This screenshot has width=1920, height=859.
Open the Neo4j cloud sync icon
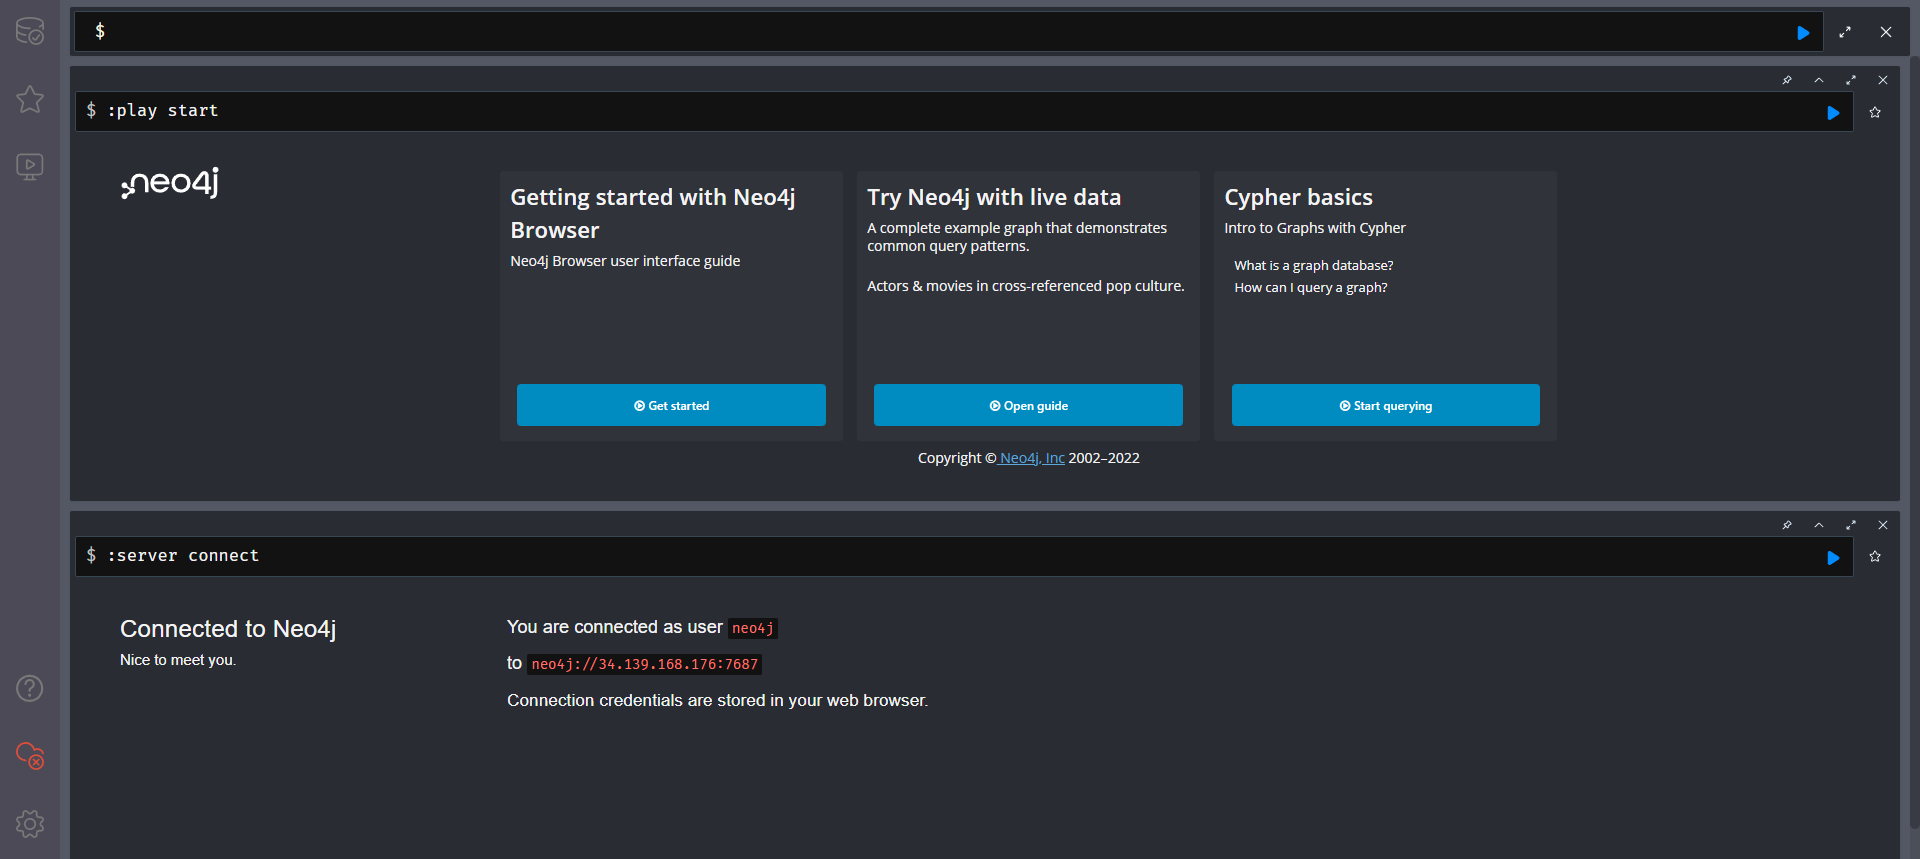30,756
